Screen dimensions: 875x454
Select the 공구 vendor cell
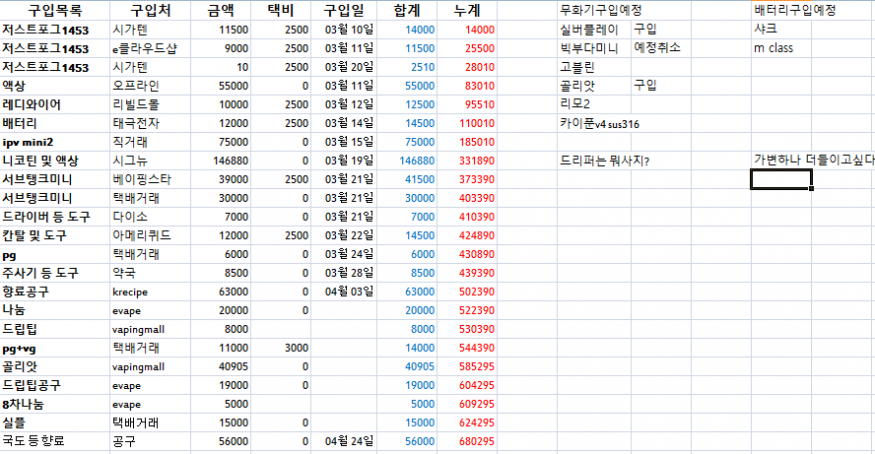(x=150, y=441)
